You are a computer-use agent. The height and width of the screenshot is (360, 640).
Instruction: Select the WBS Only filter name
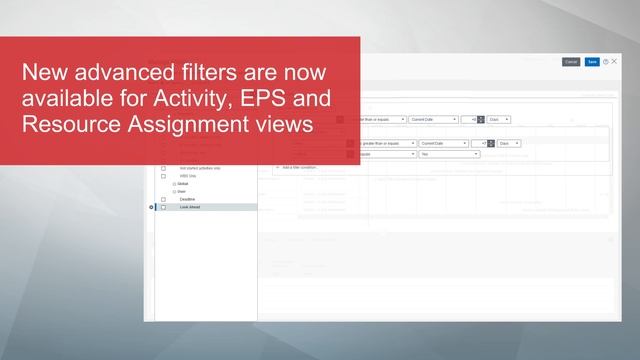pos(188,176)
